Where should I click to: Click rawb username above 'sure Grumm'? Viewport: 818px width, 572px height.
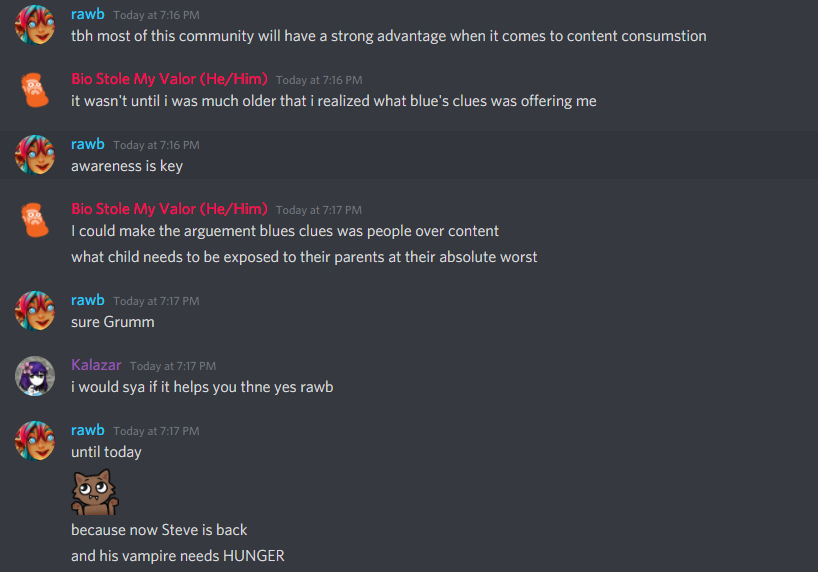point(88,300)
